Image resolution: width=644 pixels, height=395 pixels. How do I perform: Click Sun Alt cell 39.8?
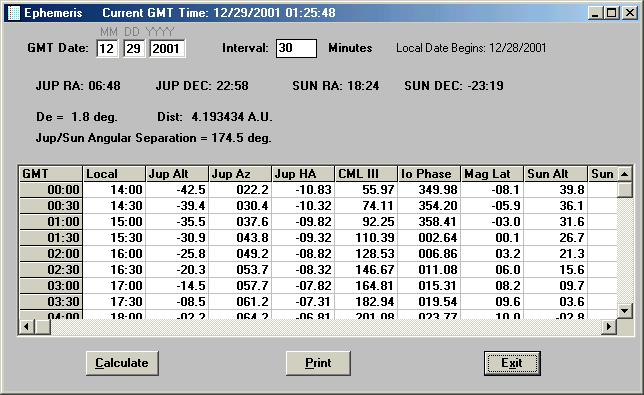[x=556, y=190]
